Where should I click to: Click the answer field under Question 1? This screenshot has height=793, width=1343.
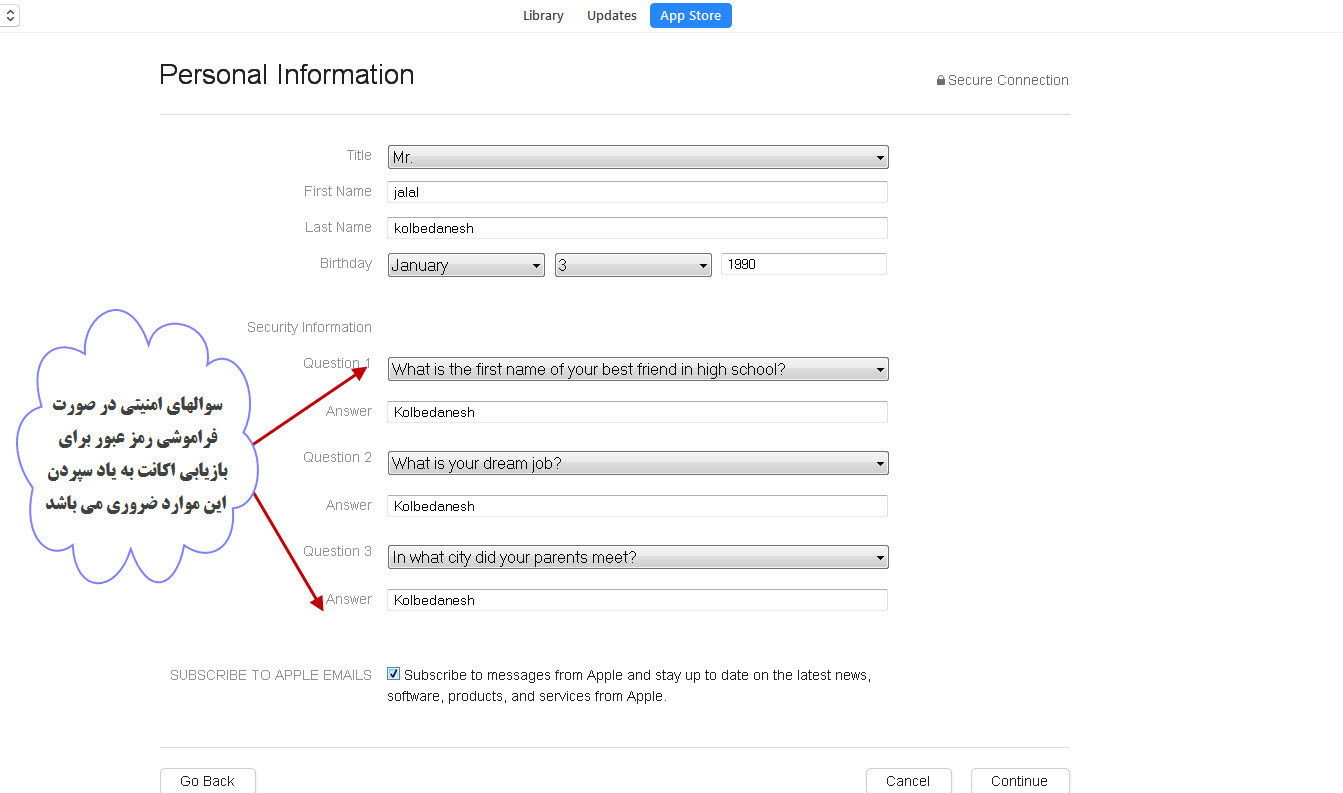637,412
